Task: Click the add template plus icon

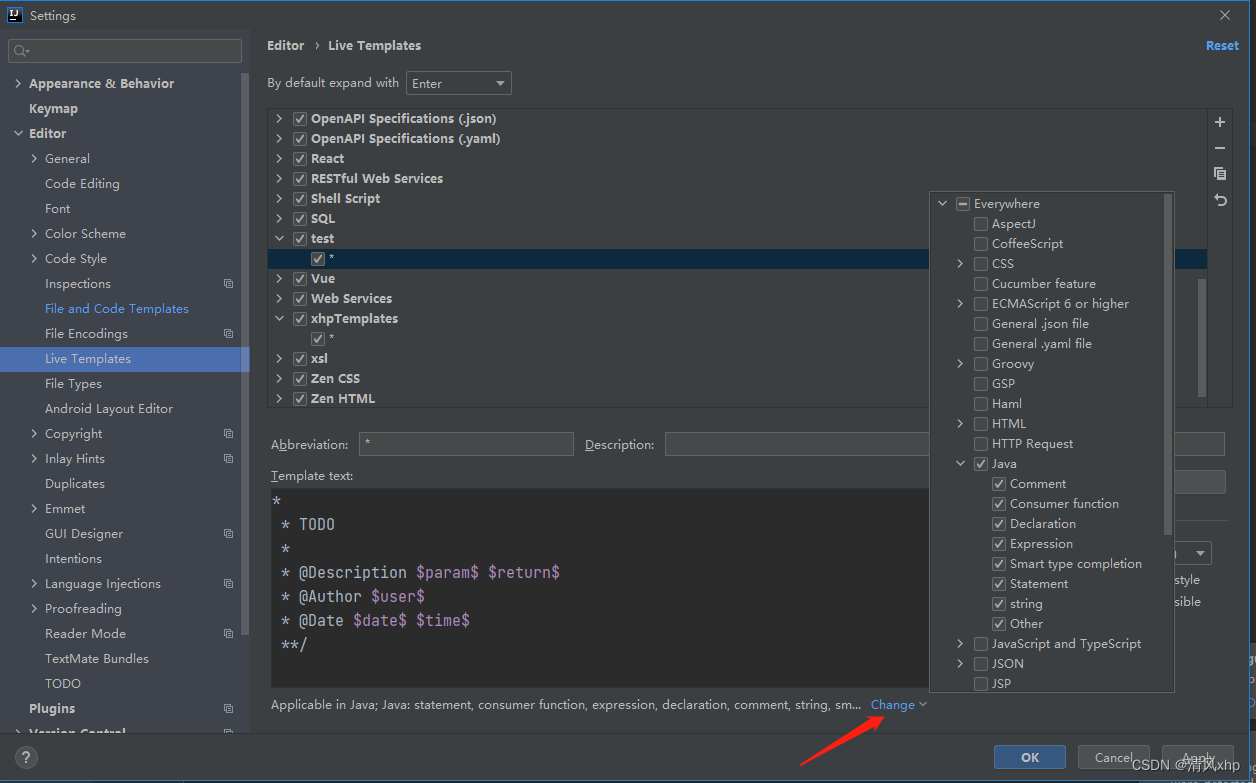Action: pos(1219,122)
